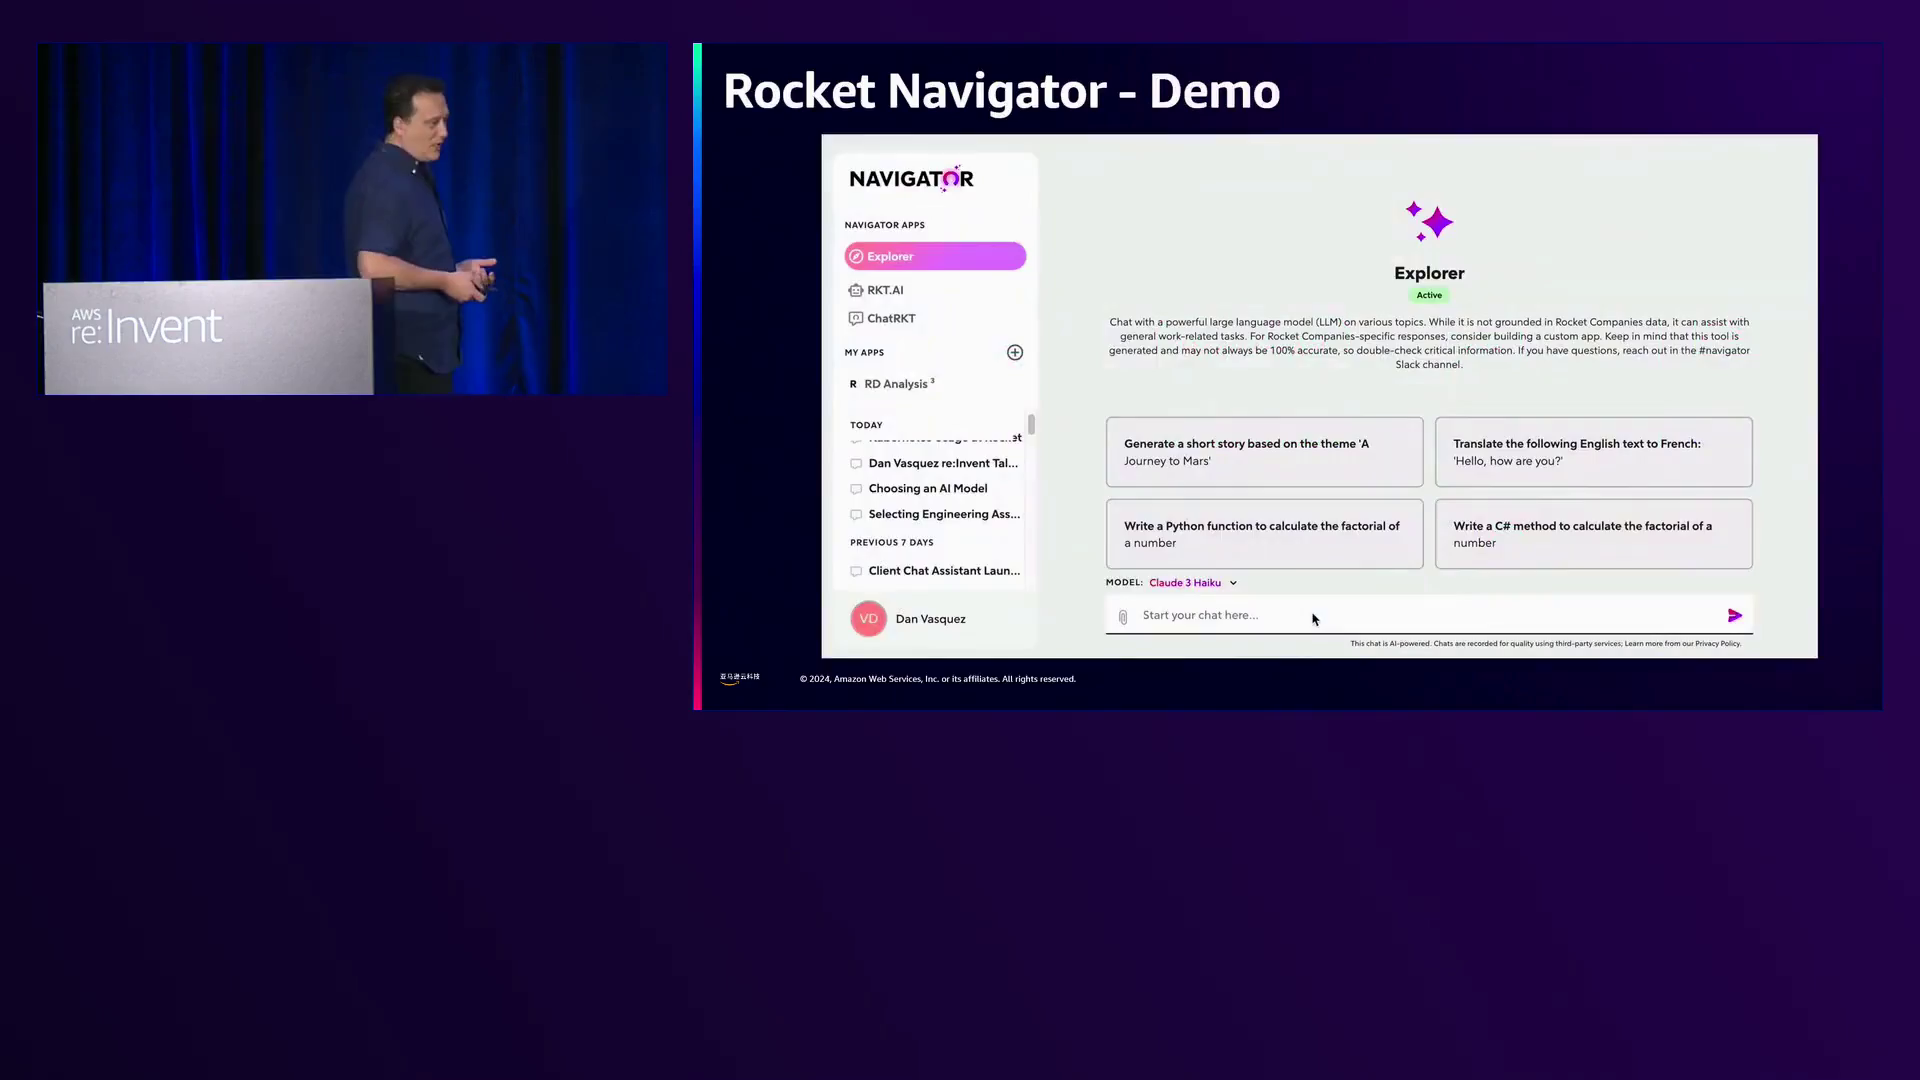This screenshot has height=1080, width=1920.
Task: Open the Dan Vasquez re:Invent Talk chat
Action: point(942,463)
